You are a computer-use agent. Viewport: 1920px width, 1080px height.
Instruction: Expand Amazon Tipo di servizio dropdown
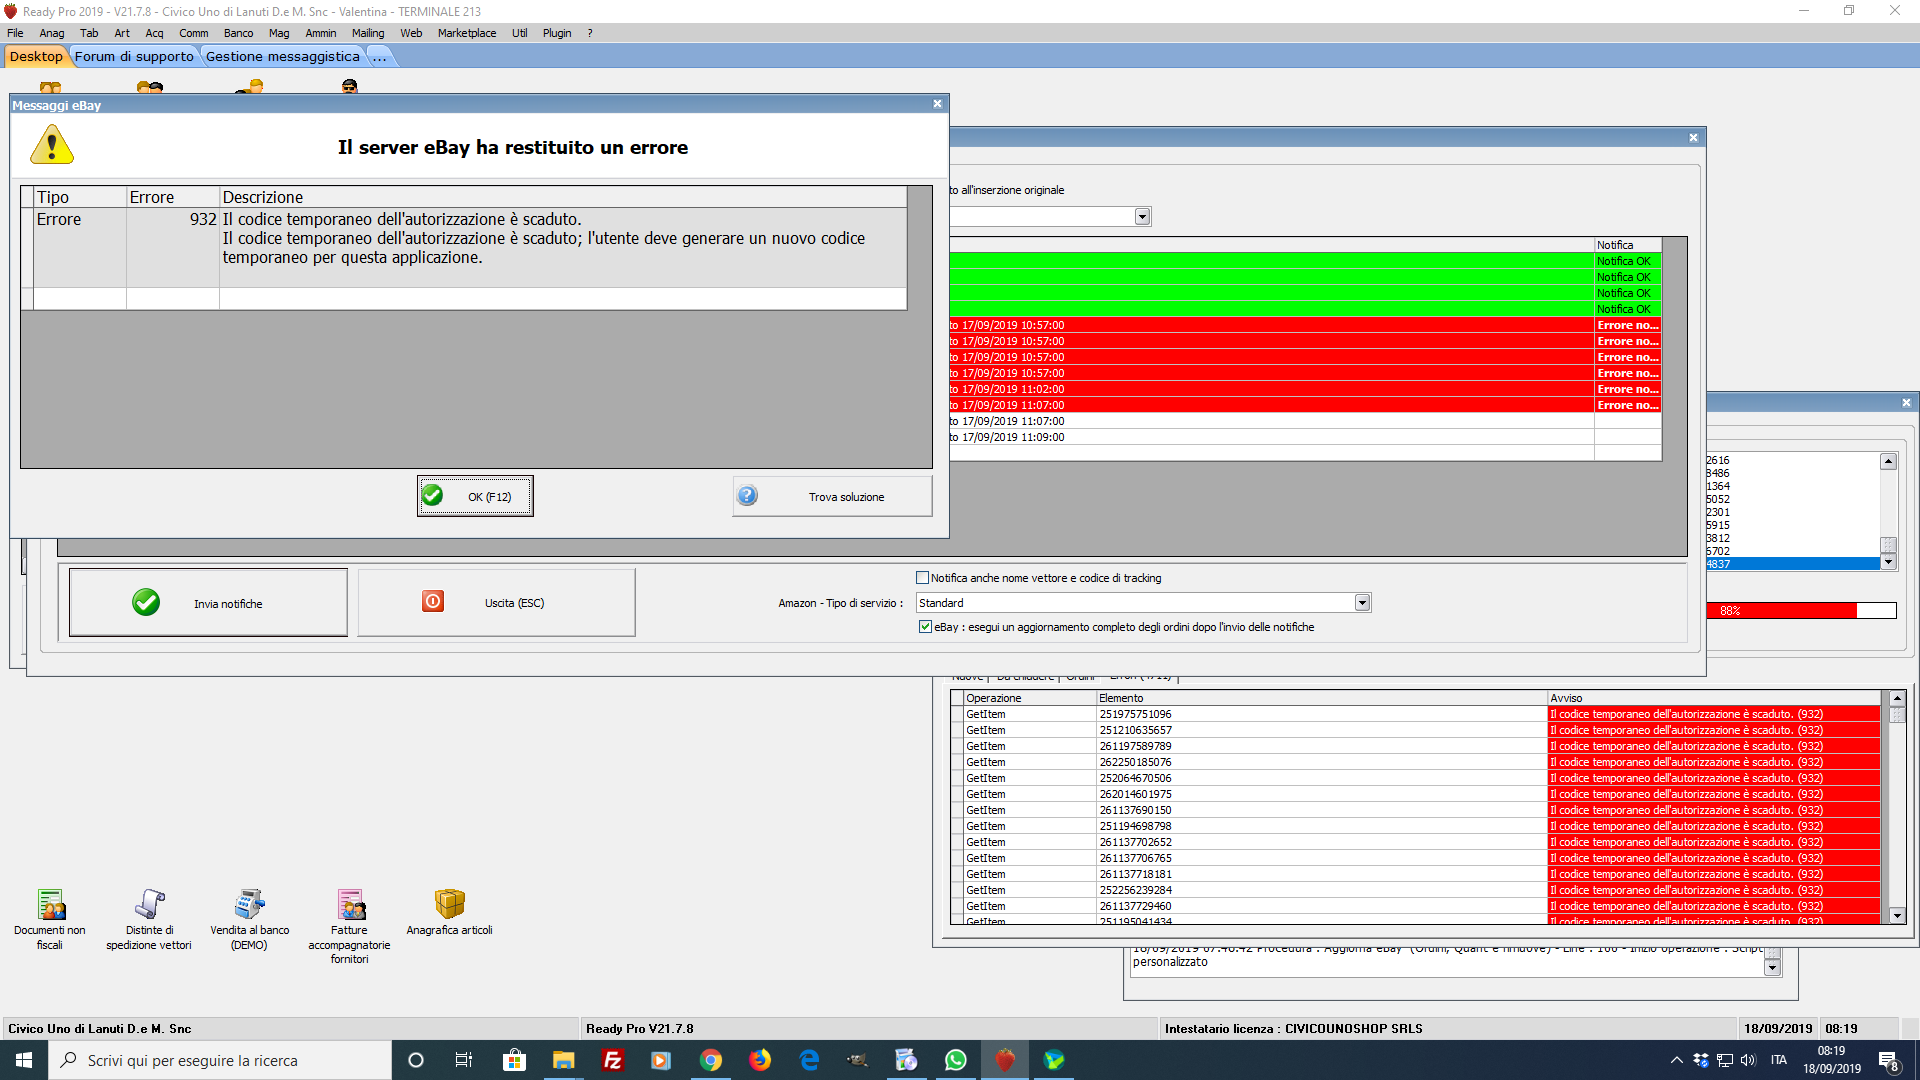(1361, 603)
